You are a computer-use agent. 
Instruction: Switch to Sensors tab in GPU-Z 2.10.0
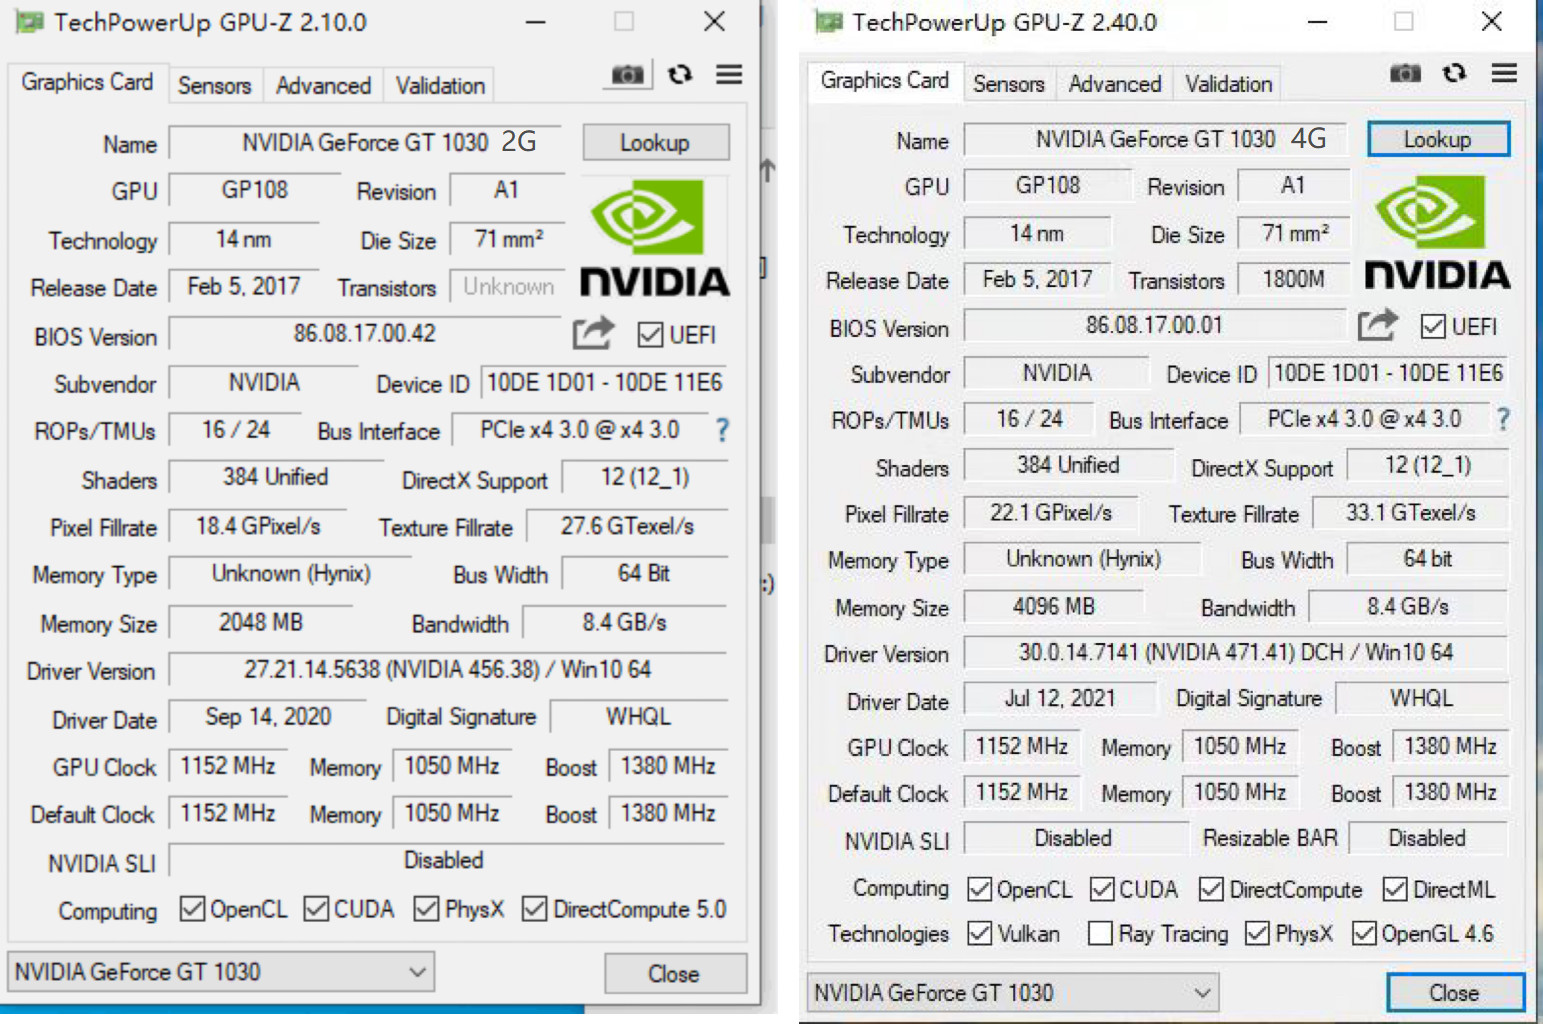(215, 86)
